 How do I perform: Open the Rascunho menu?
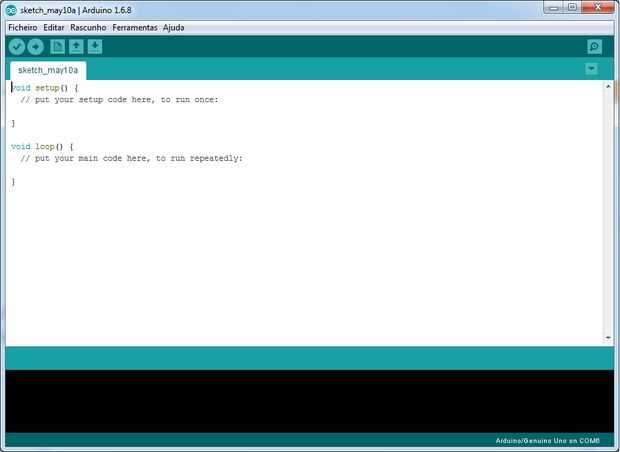point(88,28)
